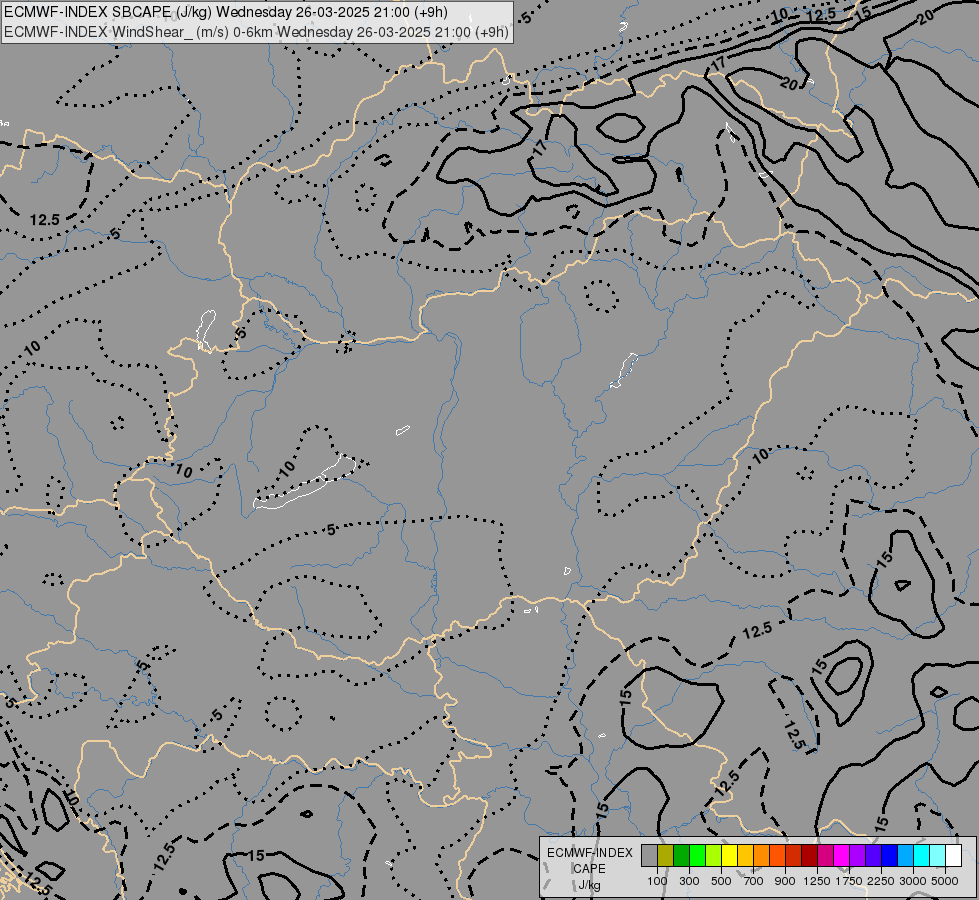The width and height of the screenshot is (979, 900).
Task: Pick the lime yellow-green legend swatch
Action: tap(714, 856)
